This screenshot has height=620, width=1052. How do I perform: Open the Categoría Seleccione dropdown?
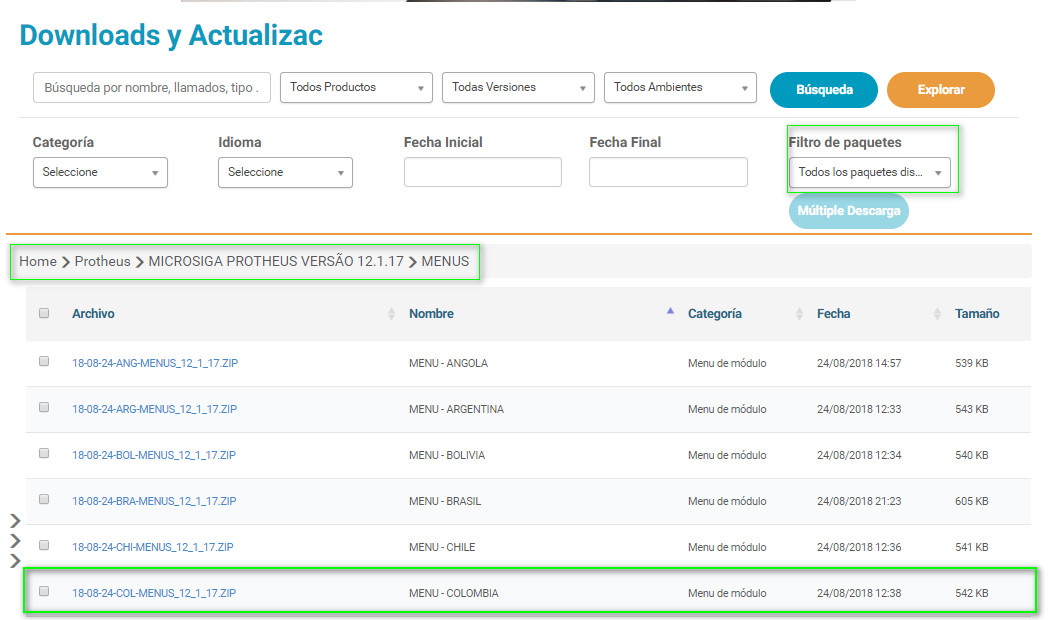[x=100, y=172]
